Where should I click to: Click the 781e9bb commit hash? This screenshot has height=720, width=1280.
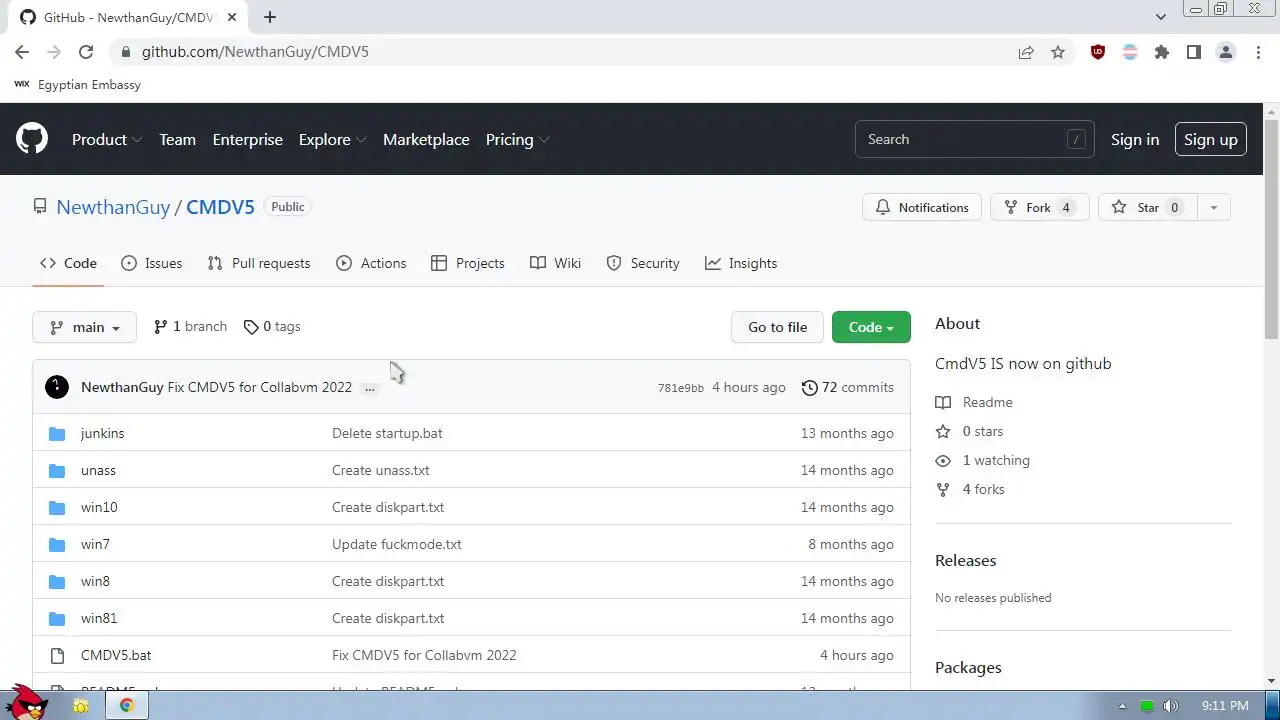(x=680, y=388)
